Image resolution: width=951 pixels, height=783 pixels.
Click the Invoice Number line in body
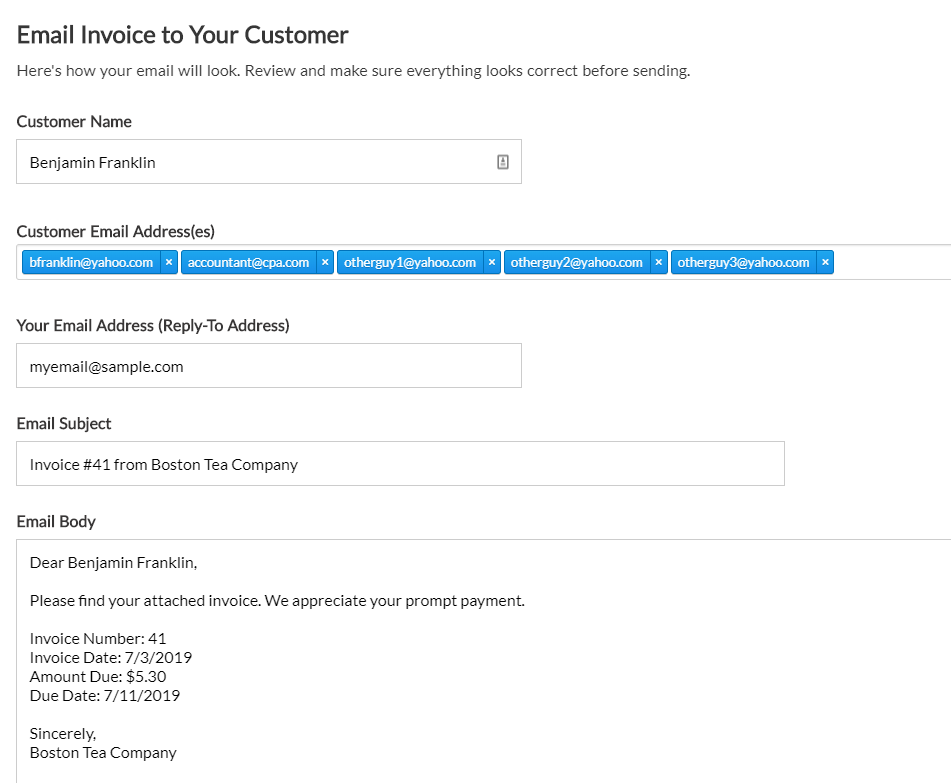pyautogui.click(x=98, y=639)
